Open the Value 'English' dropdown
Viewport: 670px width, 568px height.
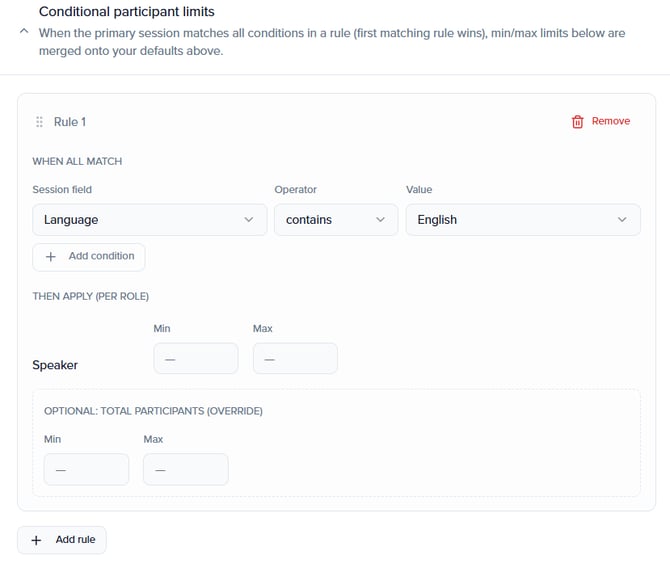pyautogui.click(x=522, y=220)
